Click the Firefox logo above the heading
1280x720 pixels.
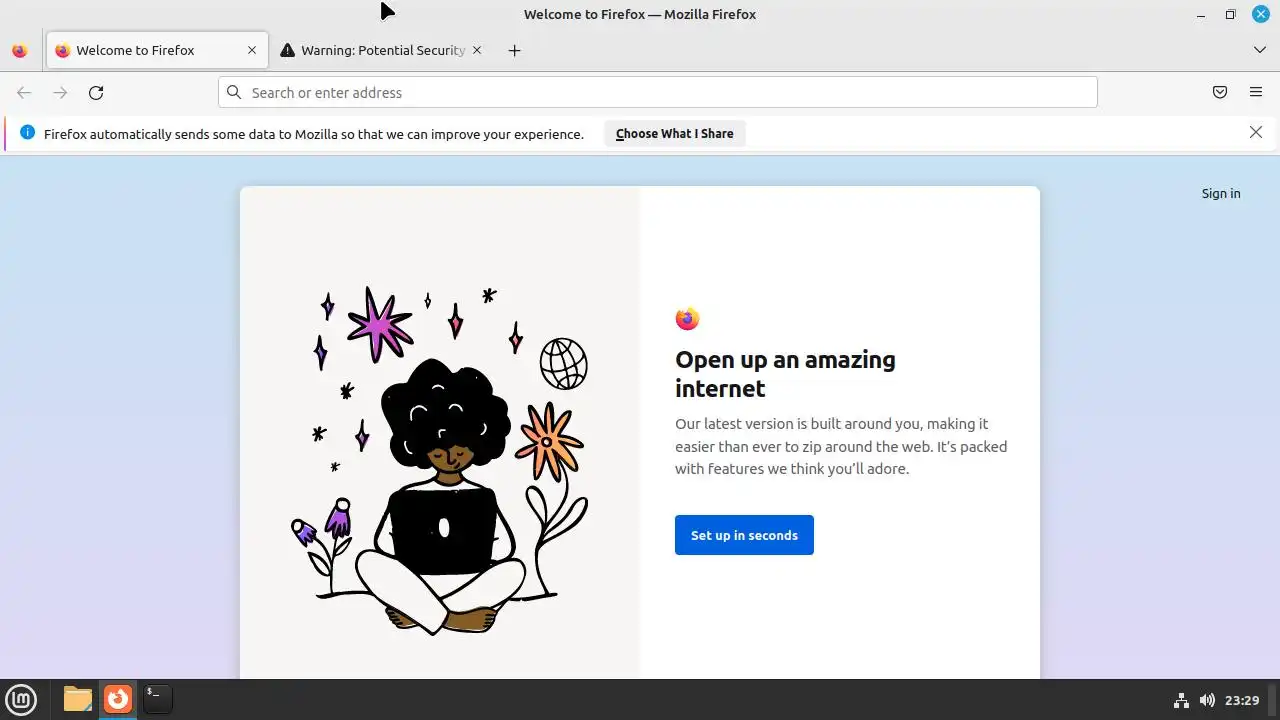pyautogui.click(x=687, y=319)
